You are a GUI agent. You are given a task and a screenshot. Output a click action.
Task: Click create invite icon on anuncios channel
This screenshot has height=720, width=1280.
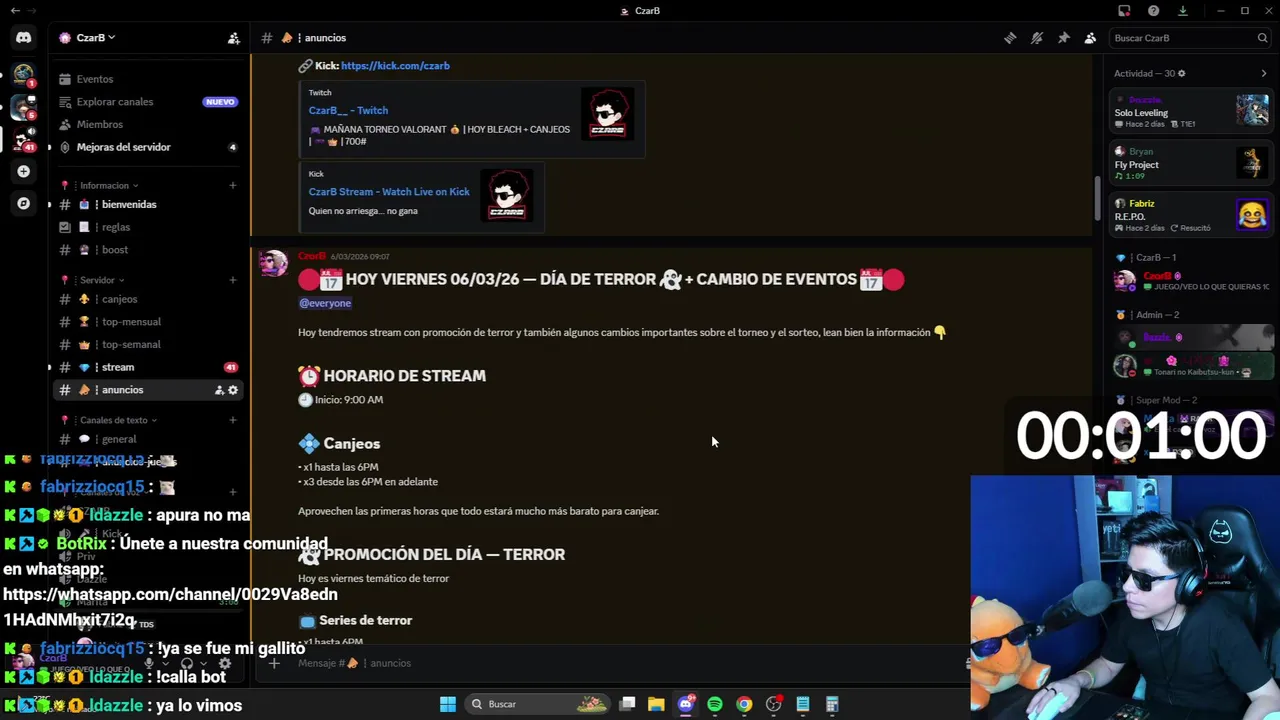[219, 390]
